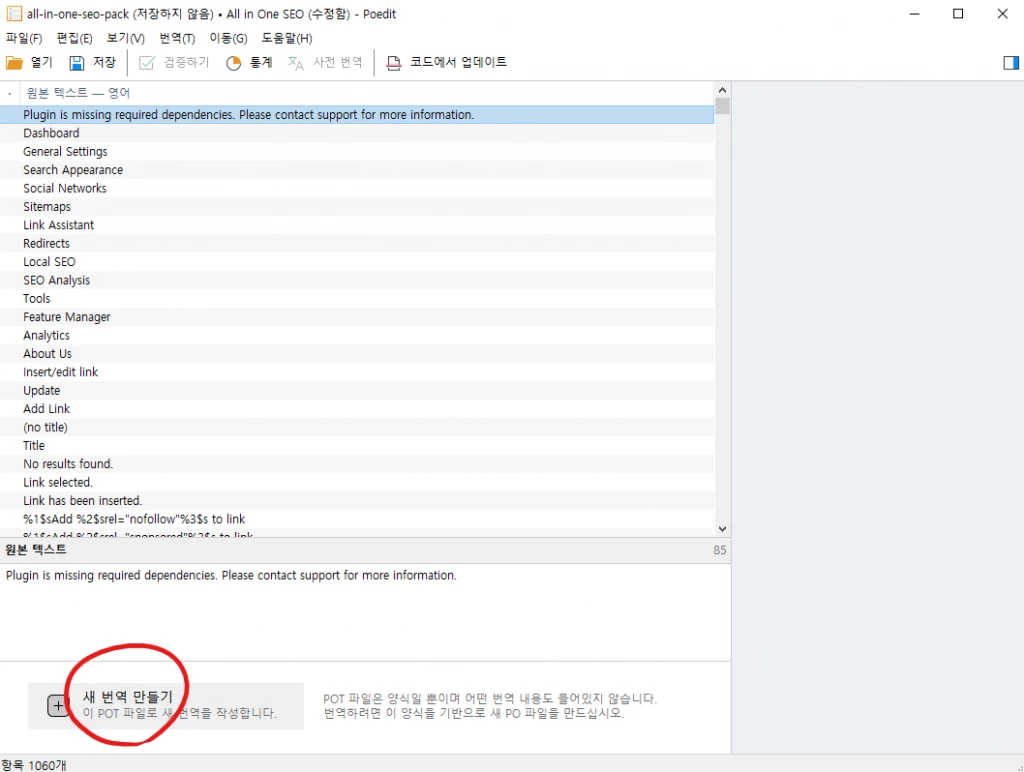
Task: Select the 'Link has been inserted.' row
Action: point(357,501)
